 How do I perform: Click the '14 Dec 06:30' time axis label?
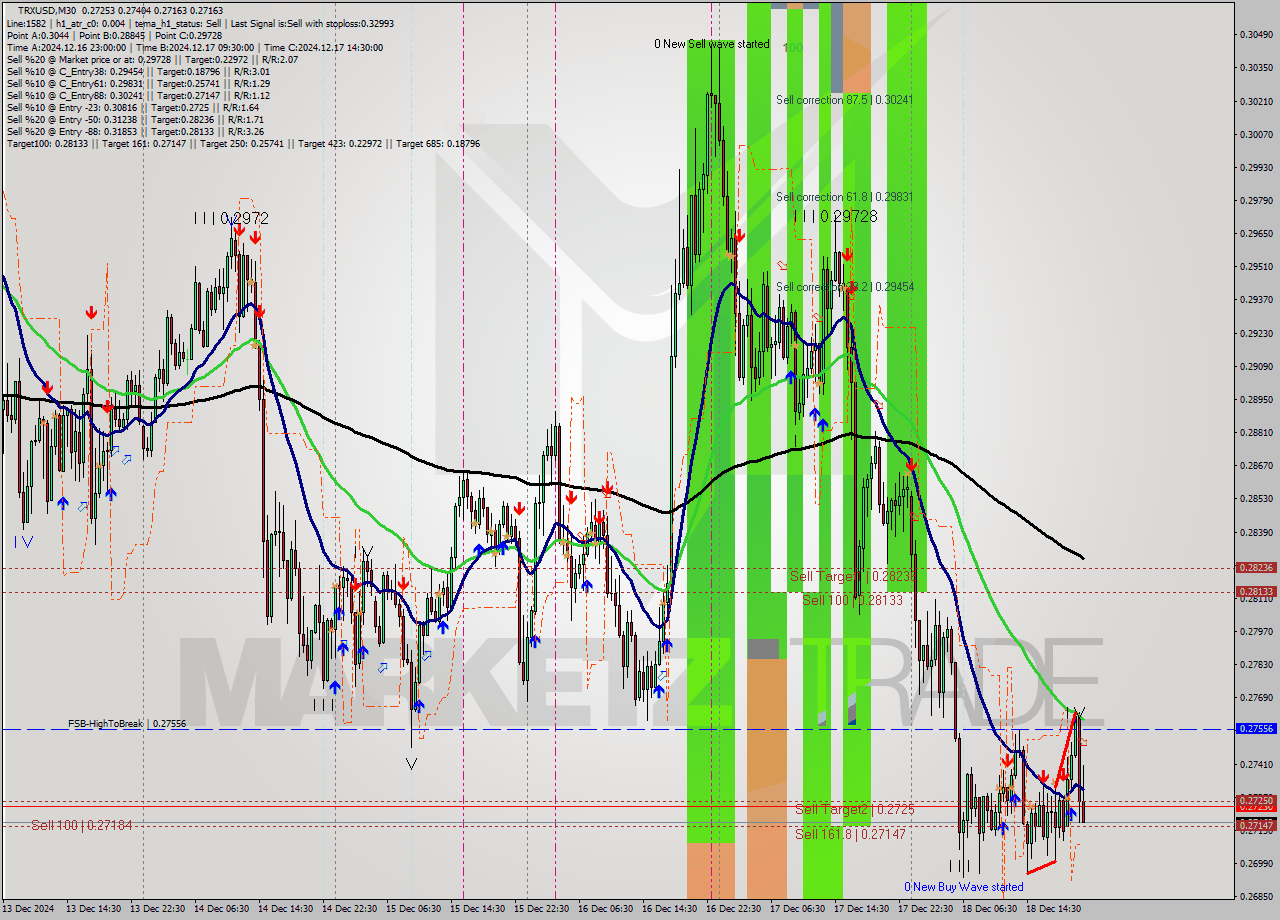pos(221,909)
